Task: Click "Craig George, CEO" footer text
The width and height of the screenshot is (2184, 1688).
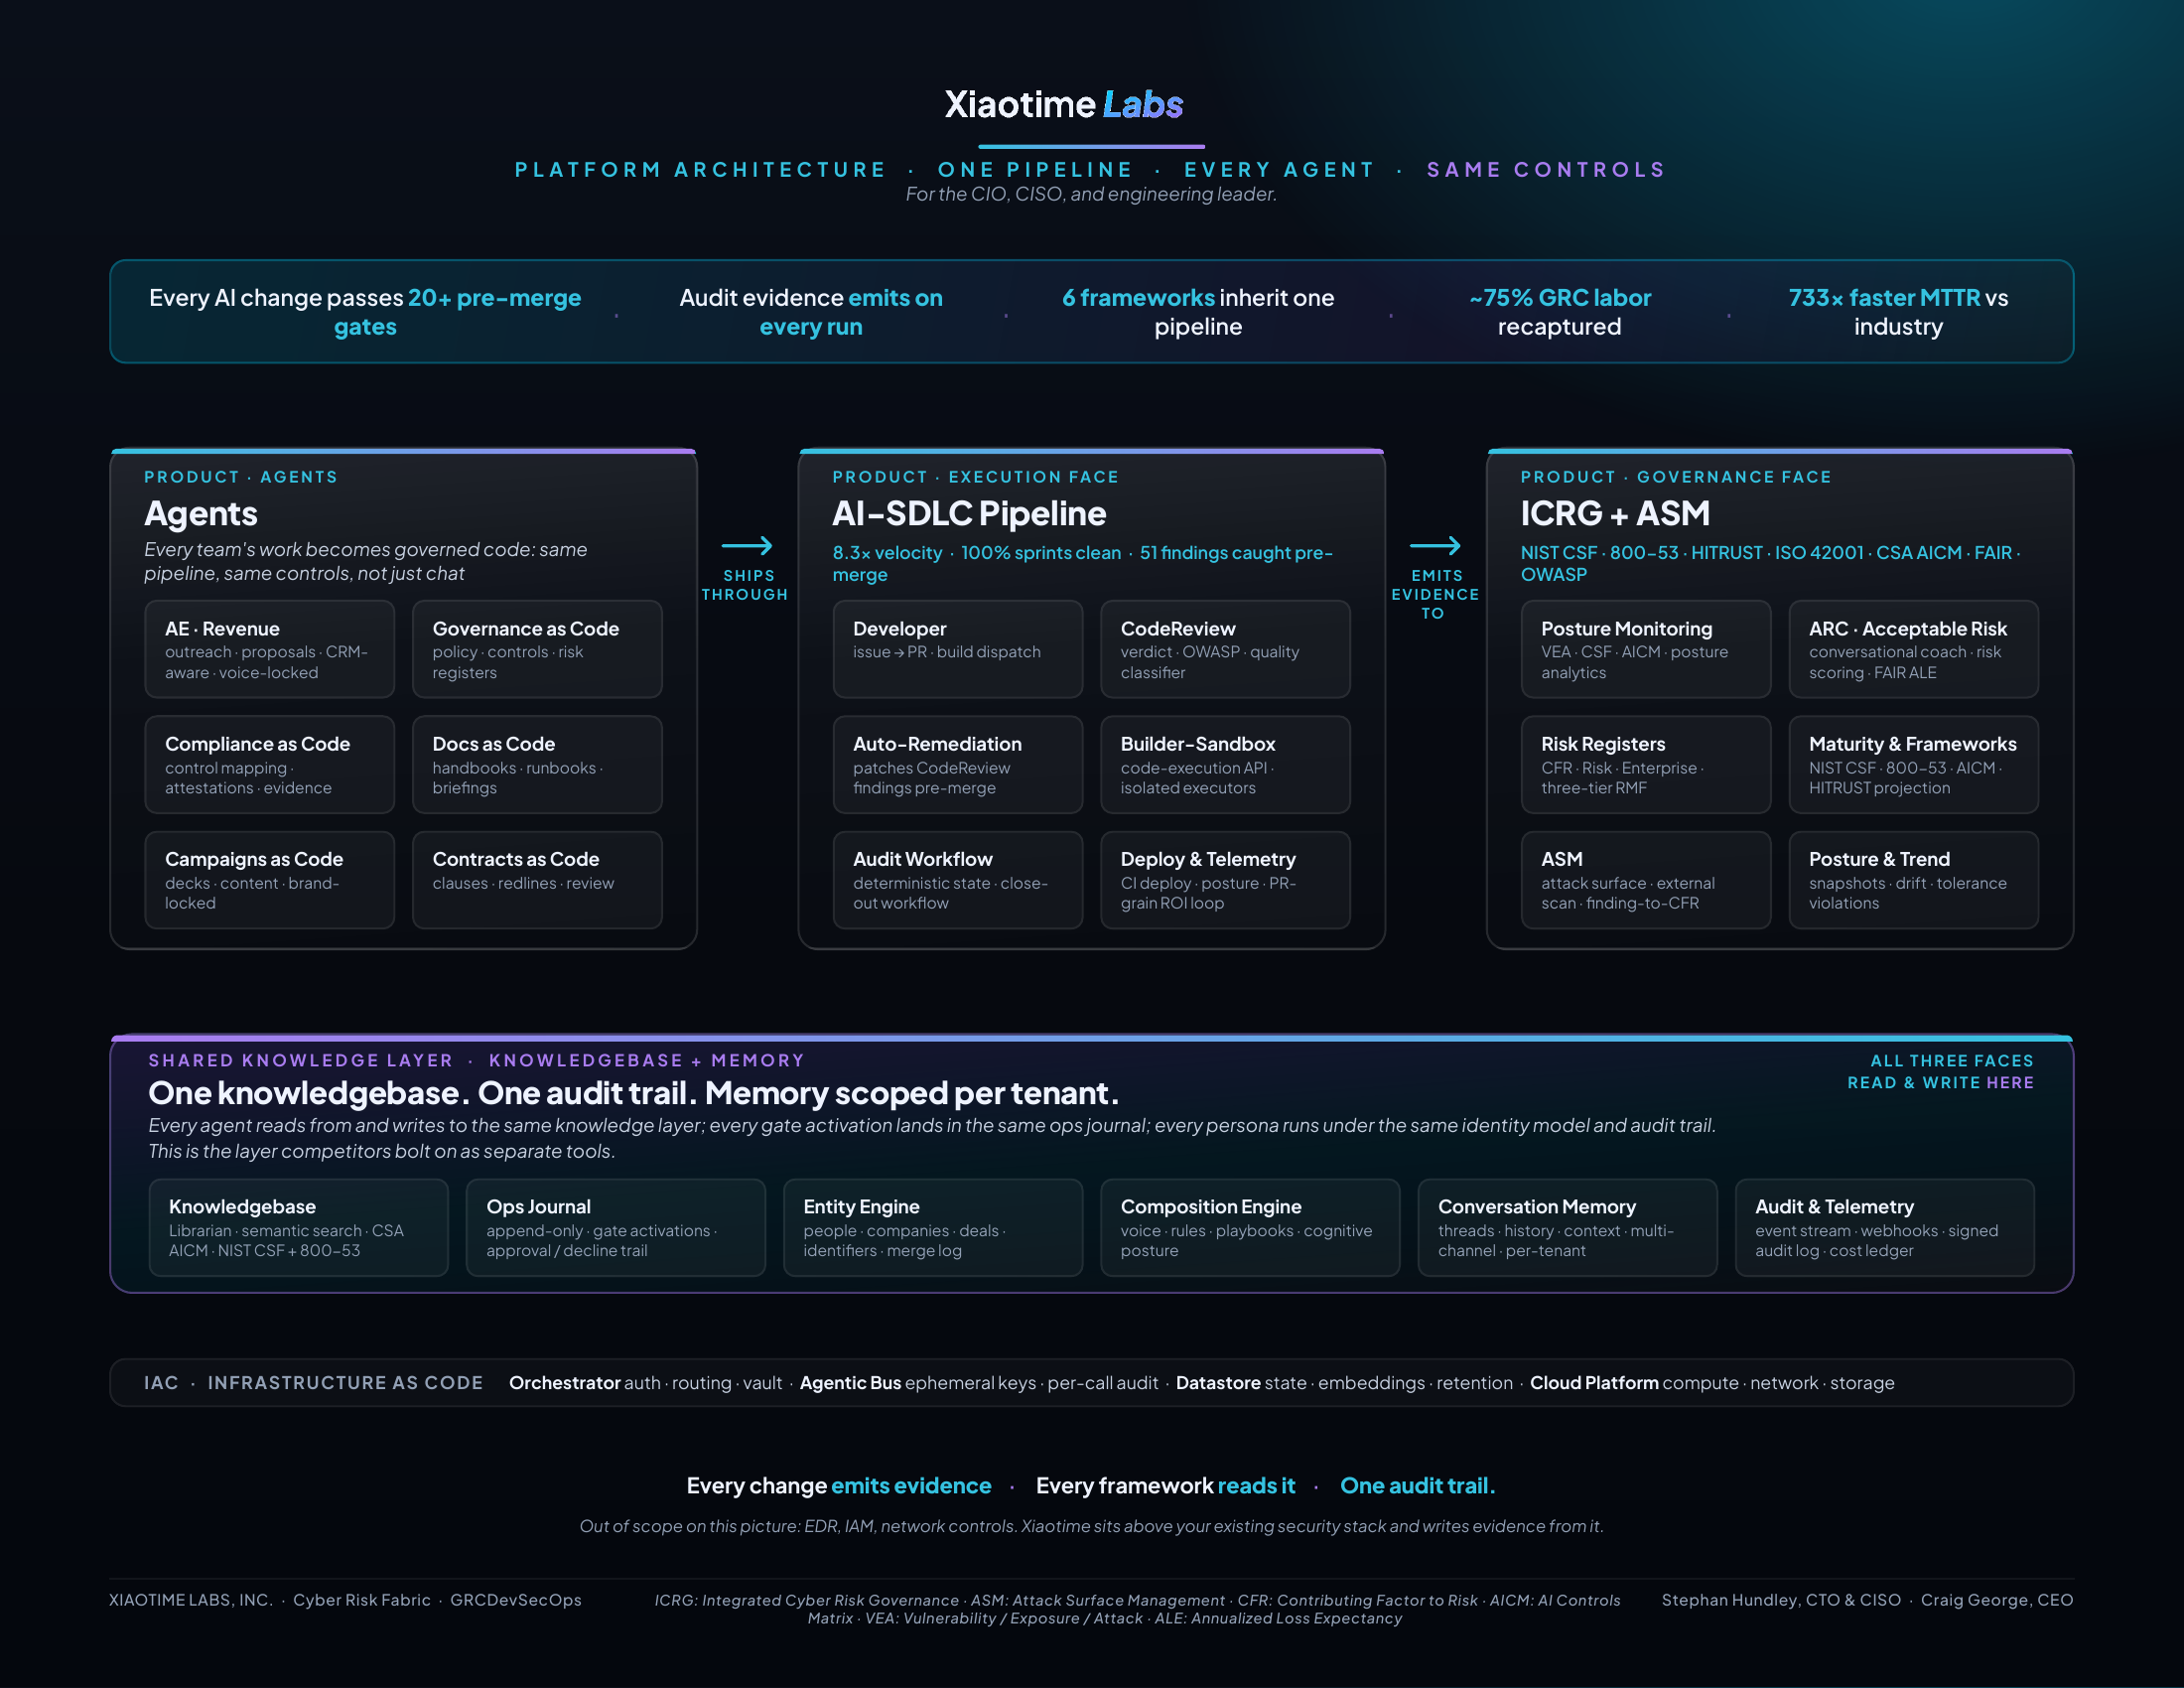Action: (1997, 1600)
